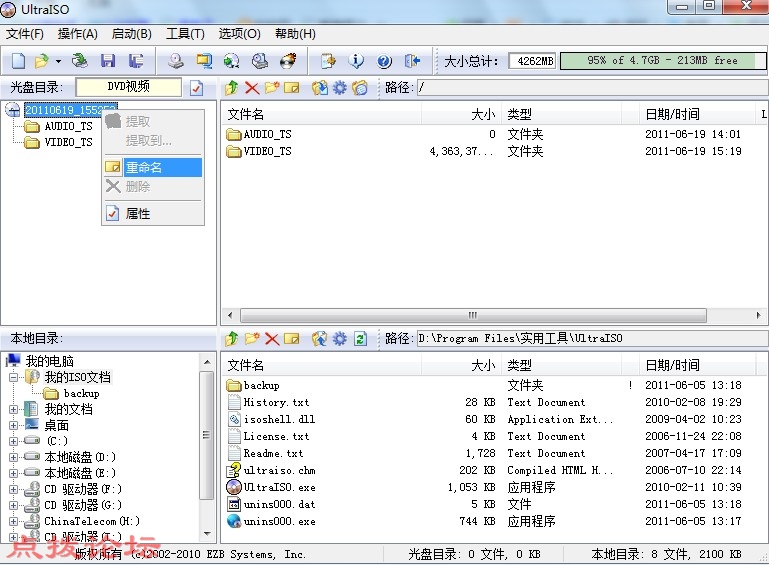Open the 帮助(H) menu
Image resolution: width=769 pixels, height=565 pixels.
[x=295, y=34]
